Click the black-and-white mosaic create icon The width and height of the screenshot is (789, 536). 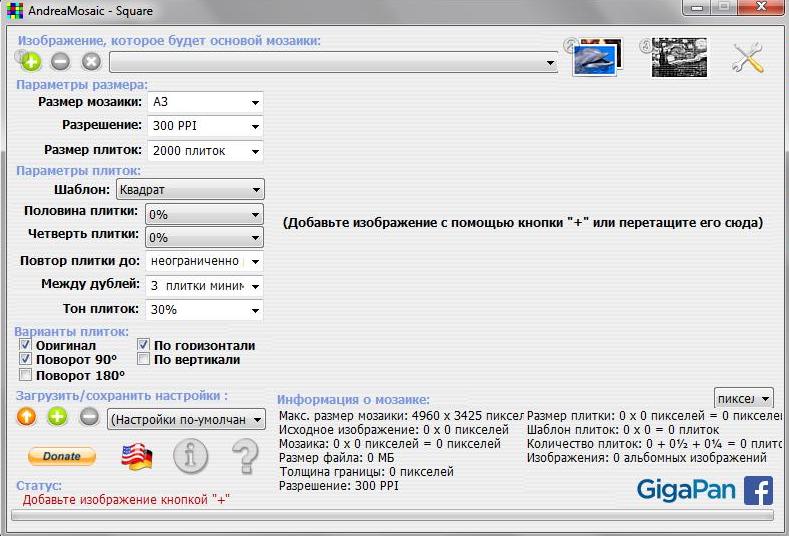pos(679,57)
